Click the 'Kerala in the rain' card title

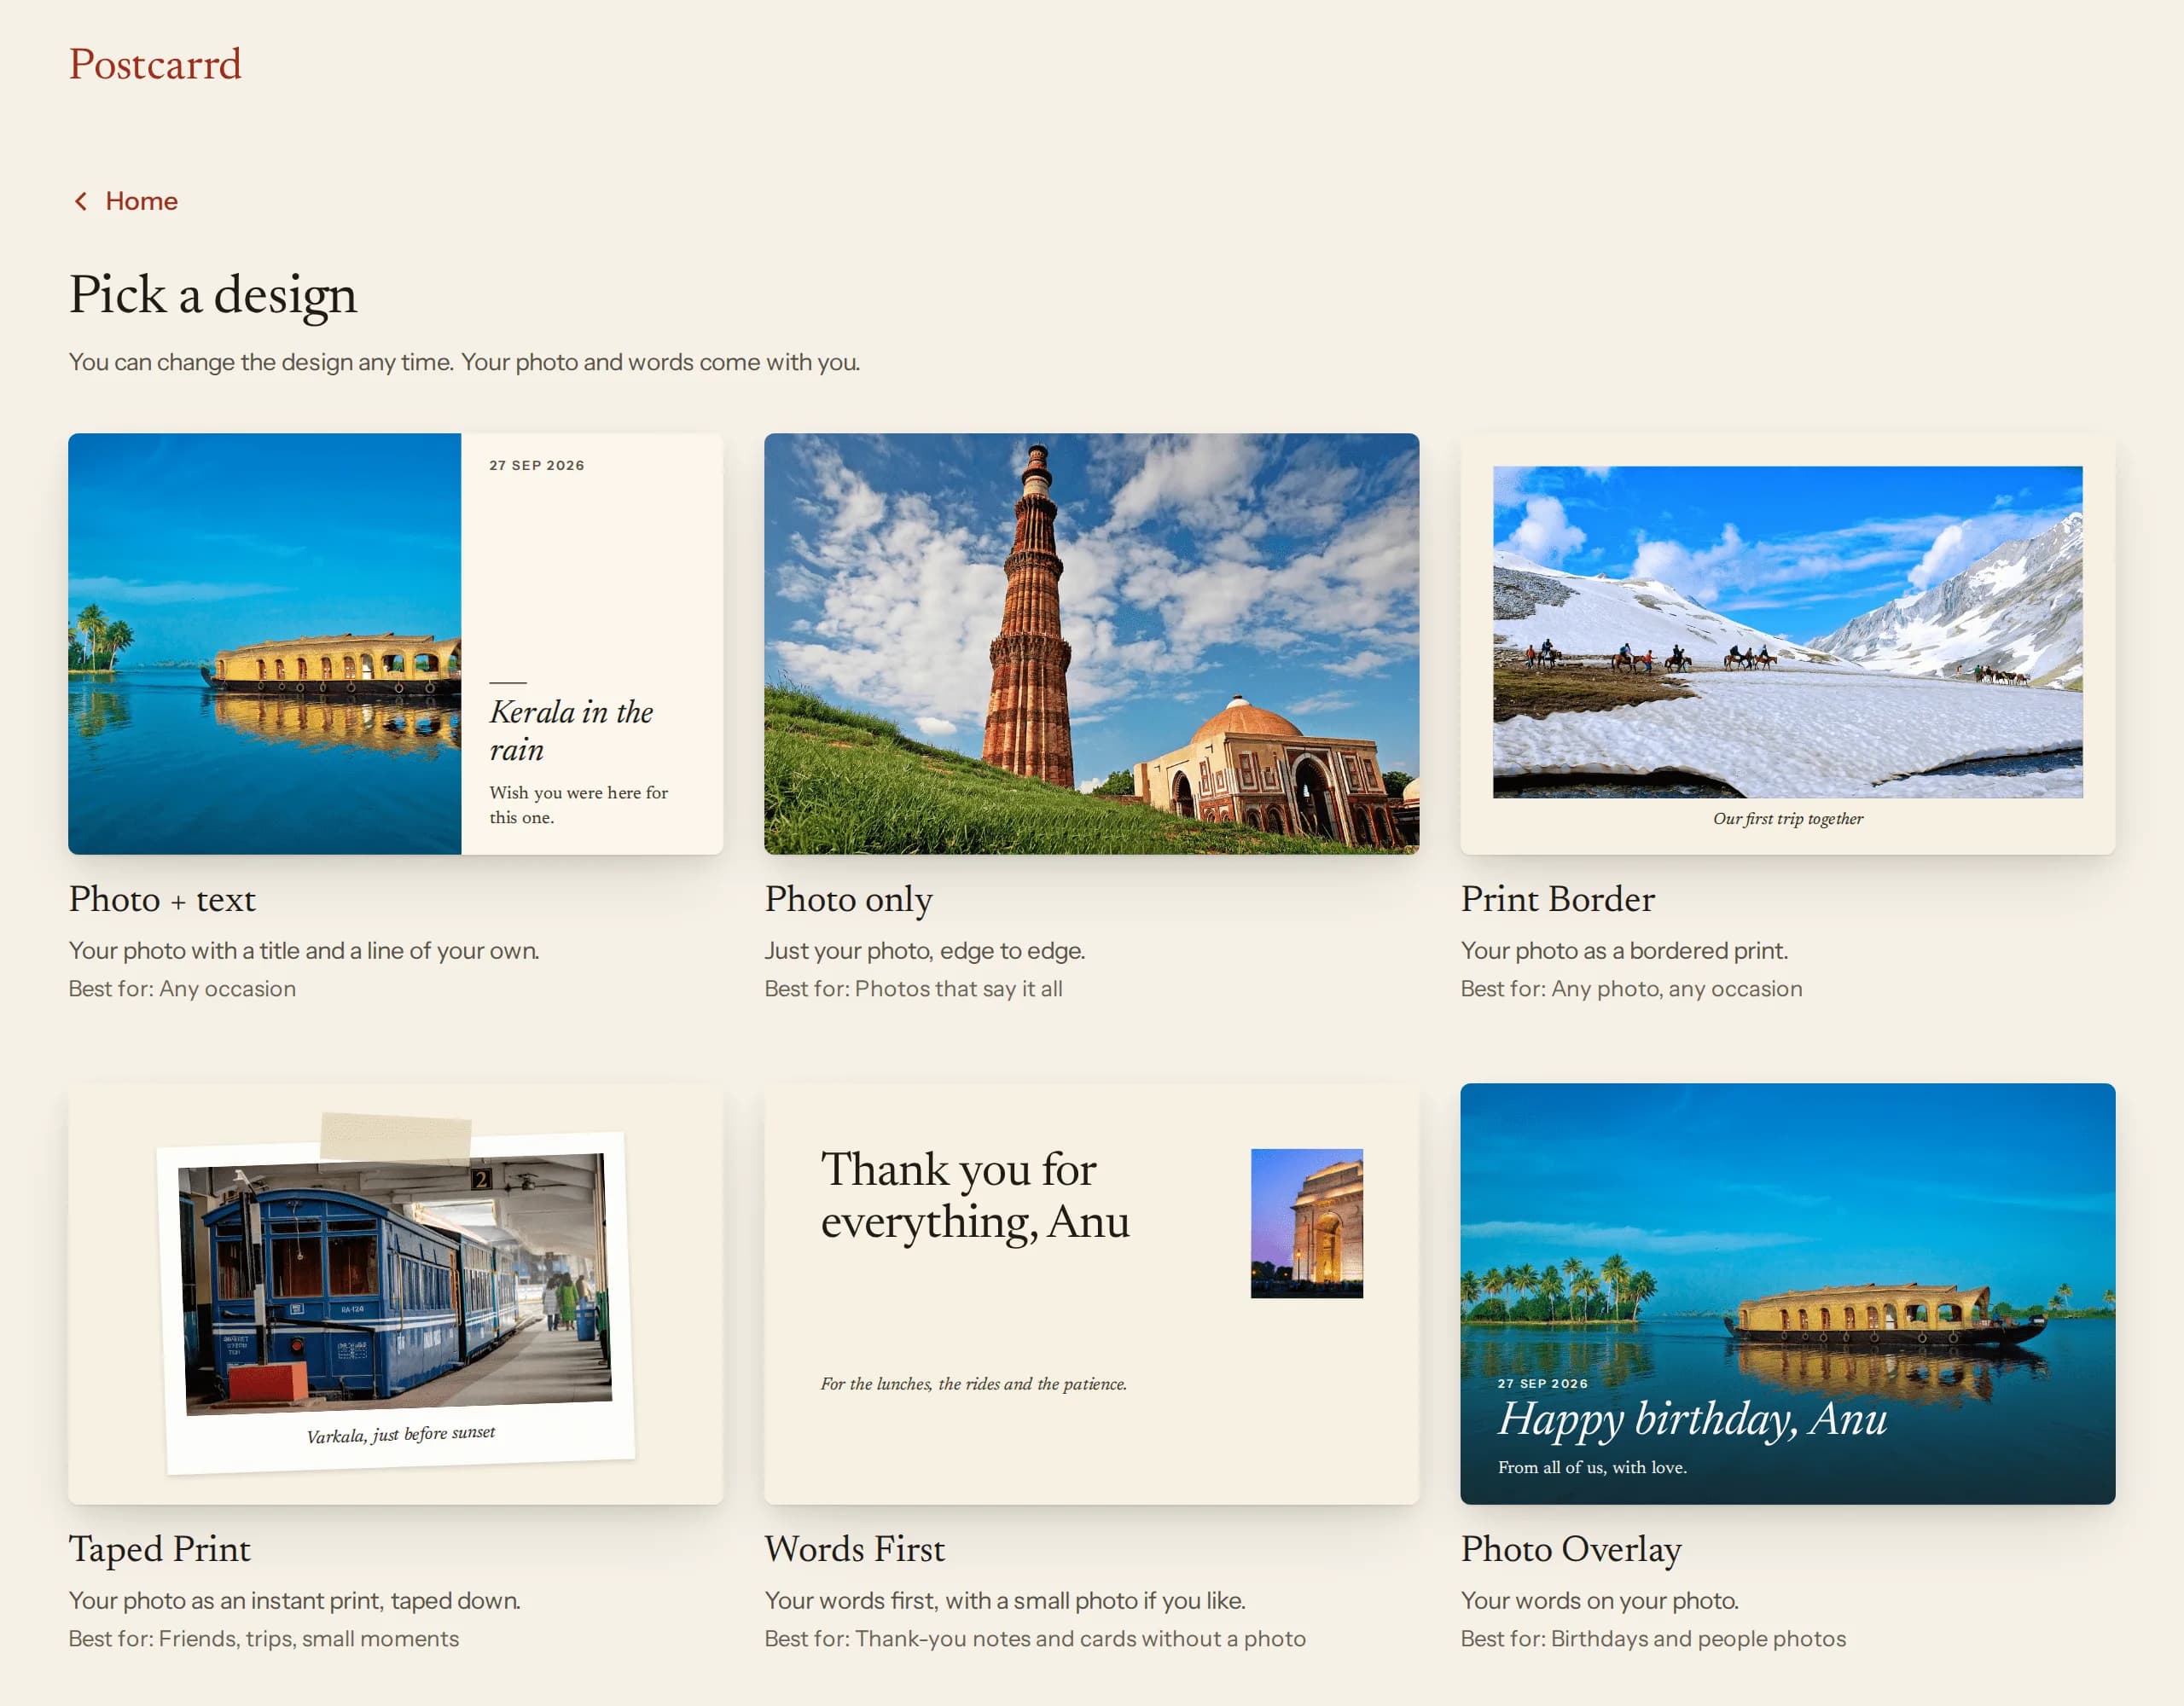tap(571, 730)
